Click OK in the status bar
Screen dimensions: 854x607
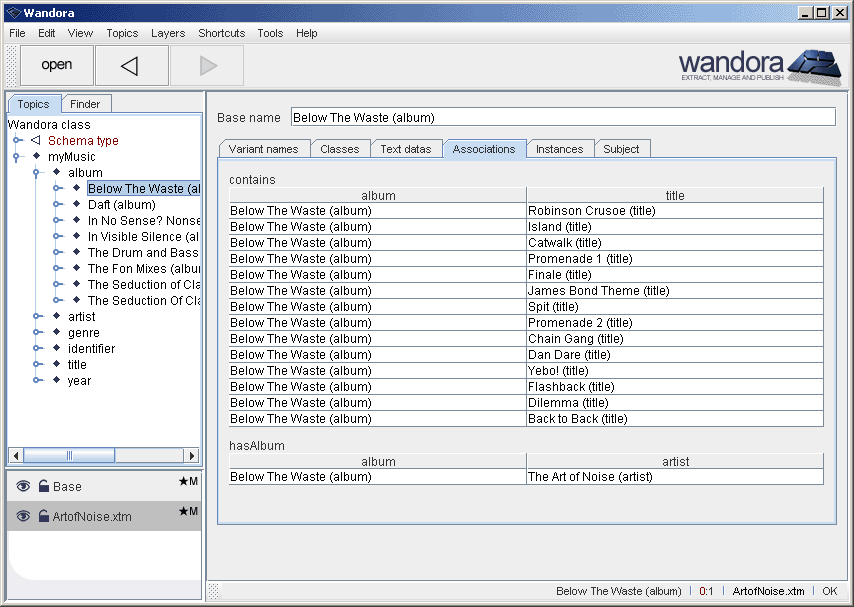tap(831, 591)
